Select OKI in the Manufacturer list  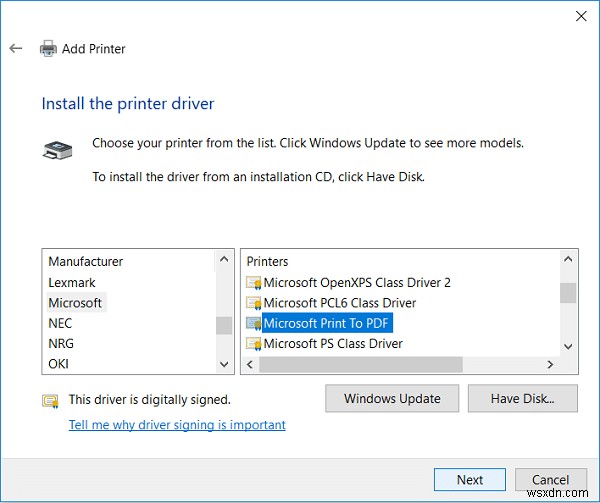click(59, 363)
